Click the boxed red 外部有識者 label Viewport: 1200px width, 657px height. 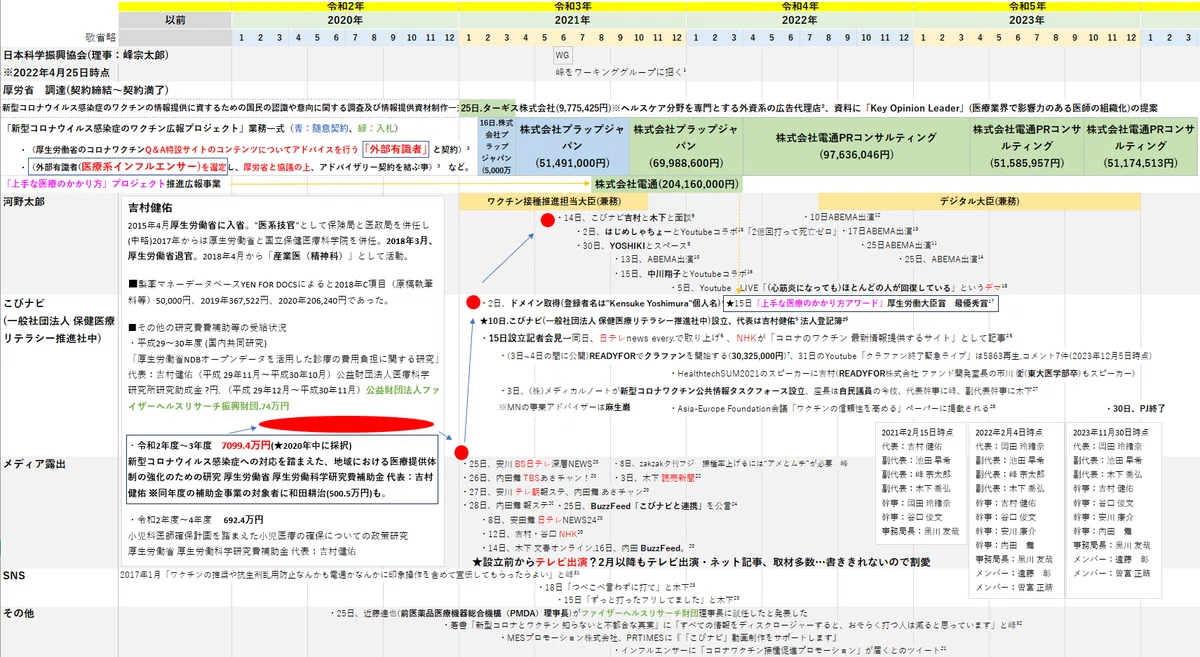click(x=397, y=149)
